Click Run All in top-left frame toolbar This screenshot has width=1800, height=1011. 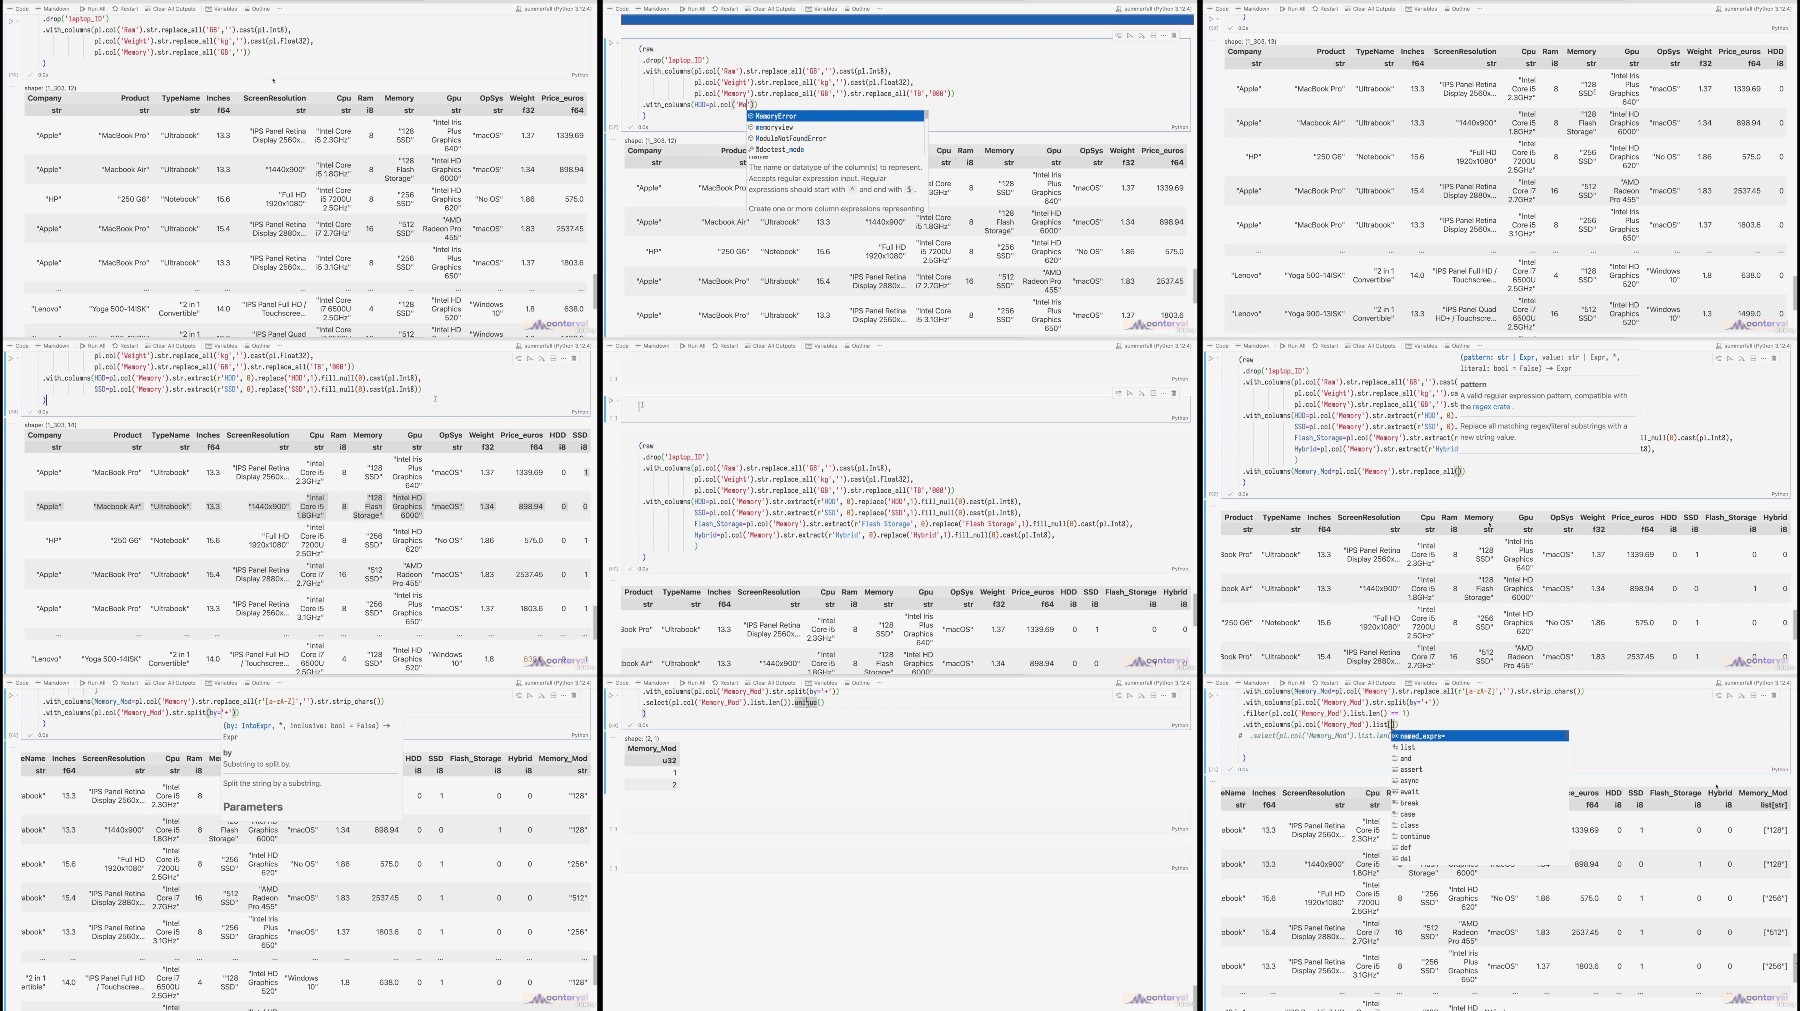(x=93, y=9)
